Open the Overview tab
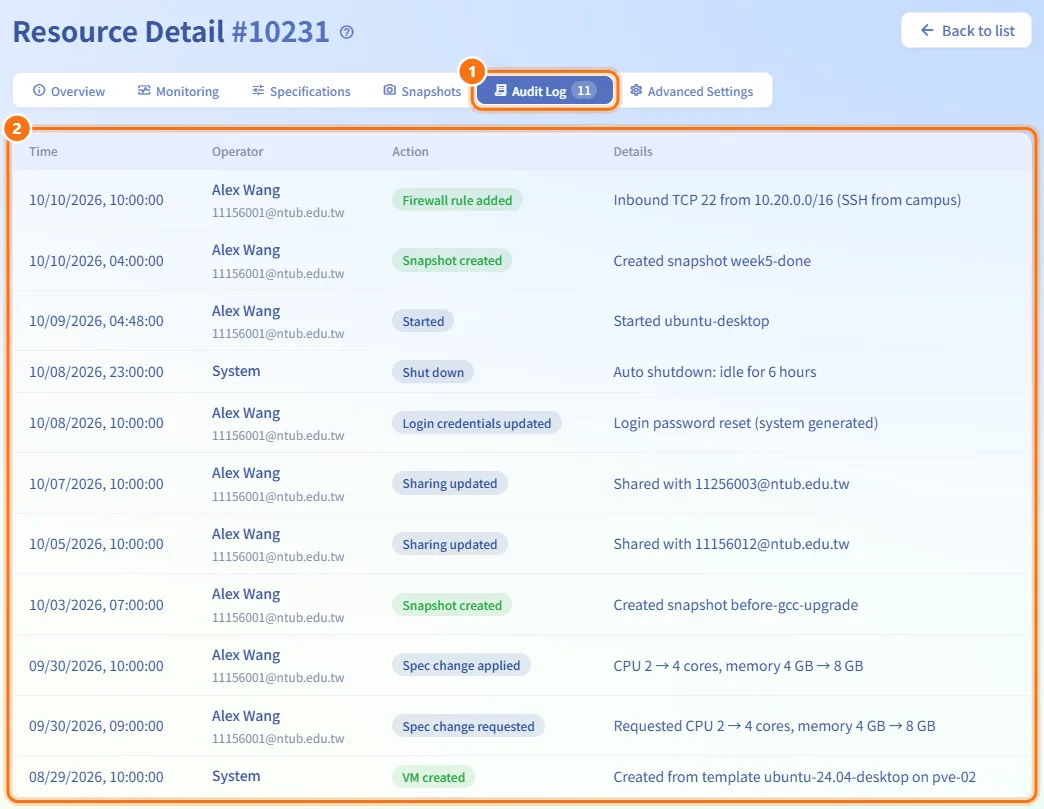 click(69, 91)
